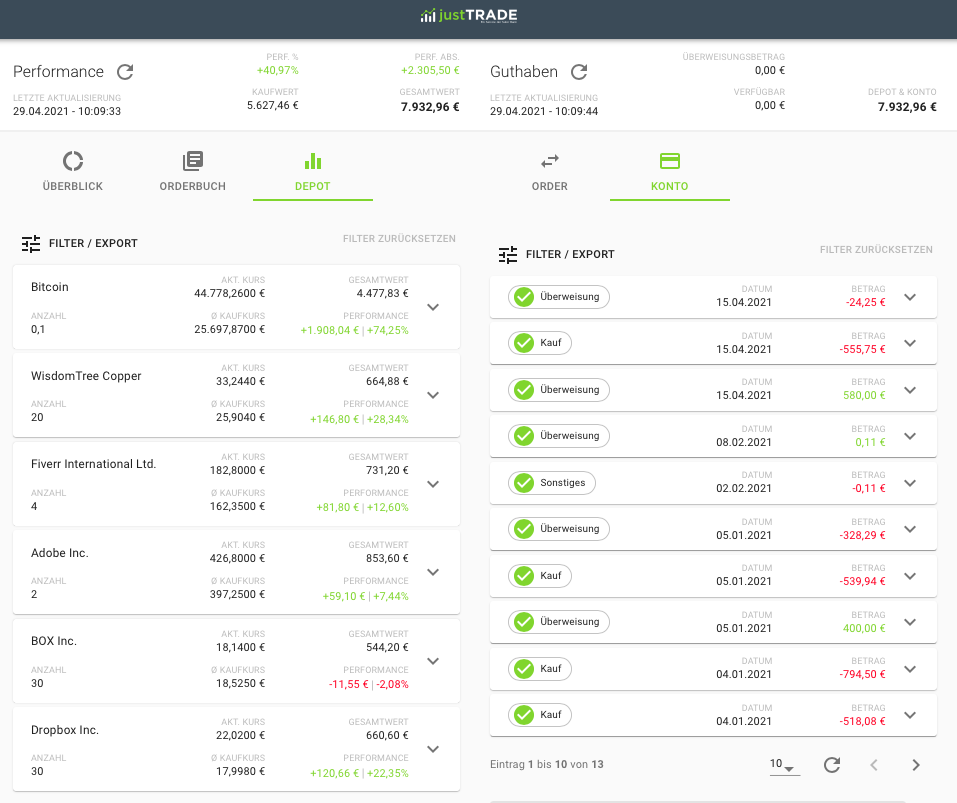Expand the Bitcoin position
This screenshot has height=803, width=957.
pyautogui.click(x=433, y=307)
